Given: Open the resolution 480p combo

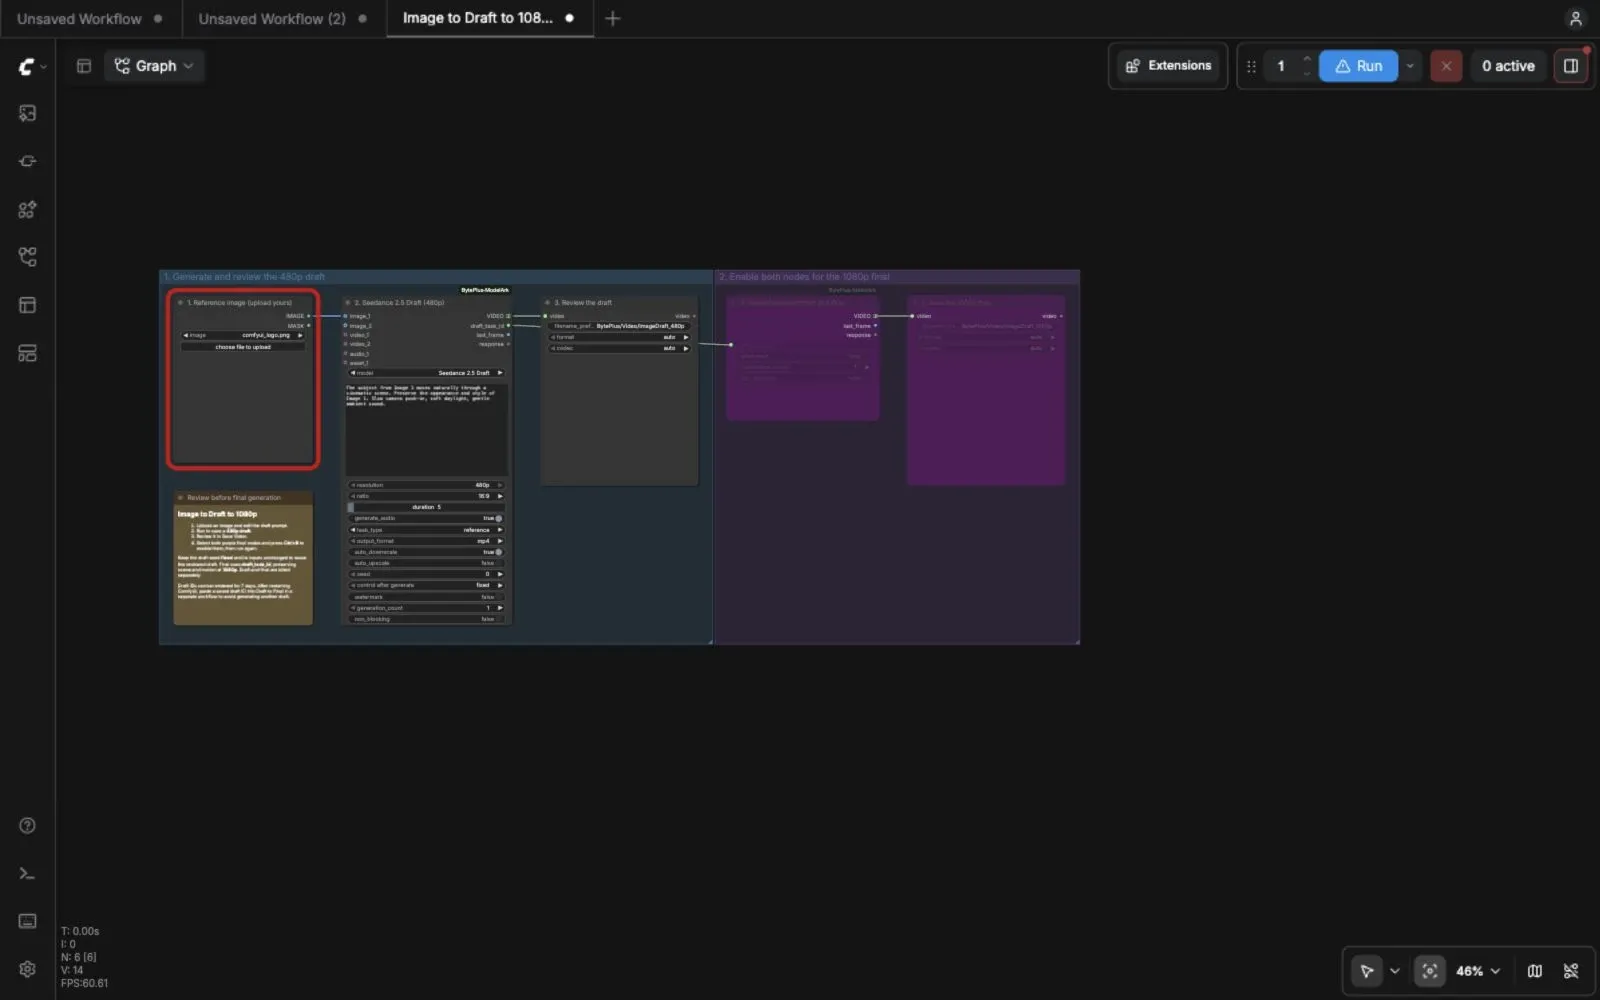Looking at the screenshot, I should [x=426, y=485].
